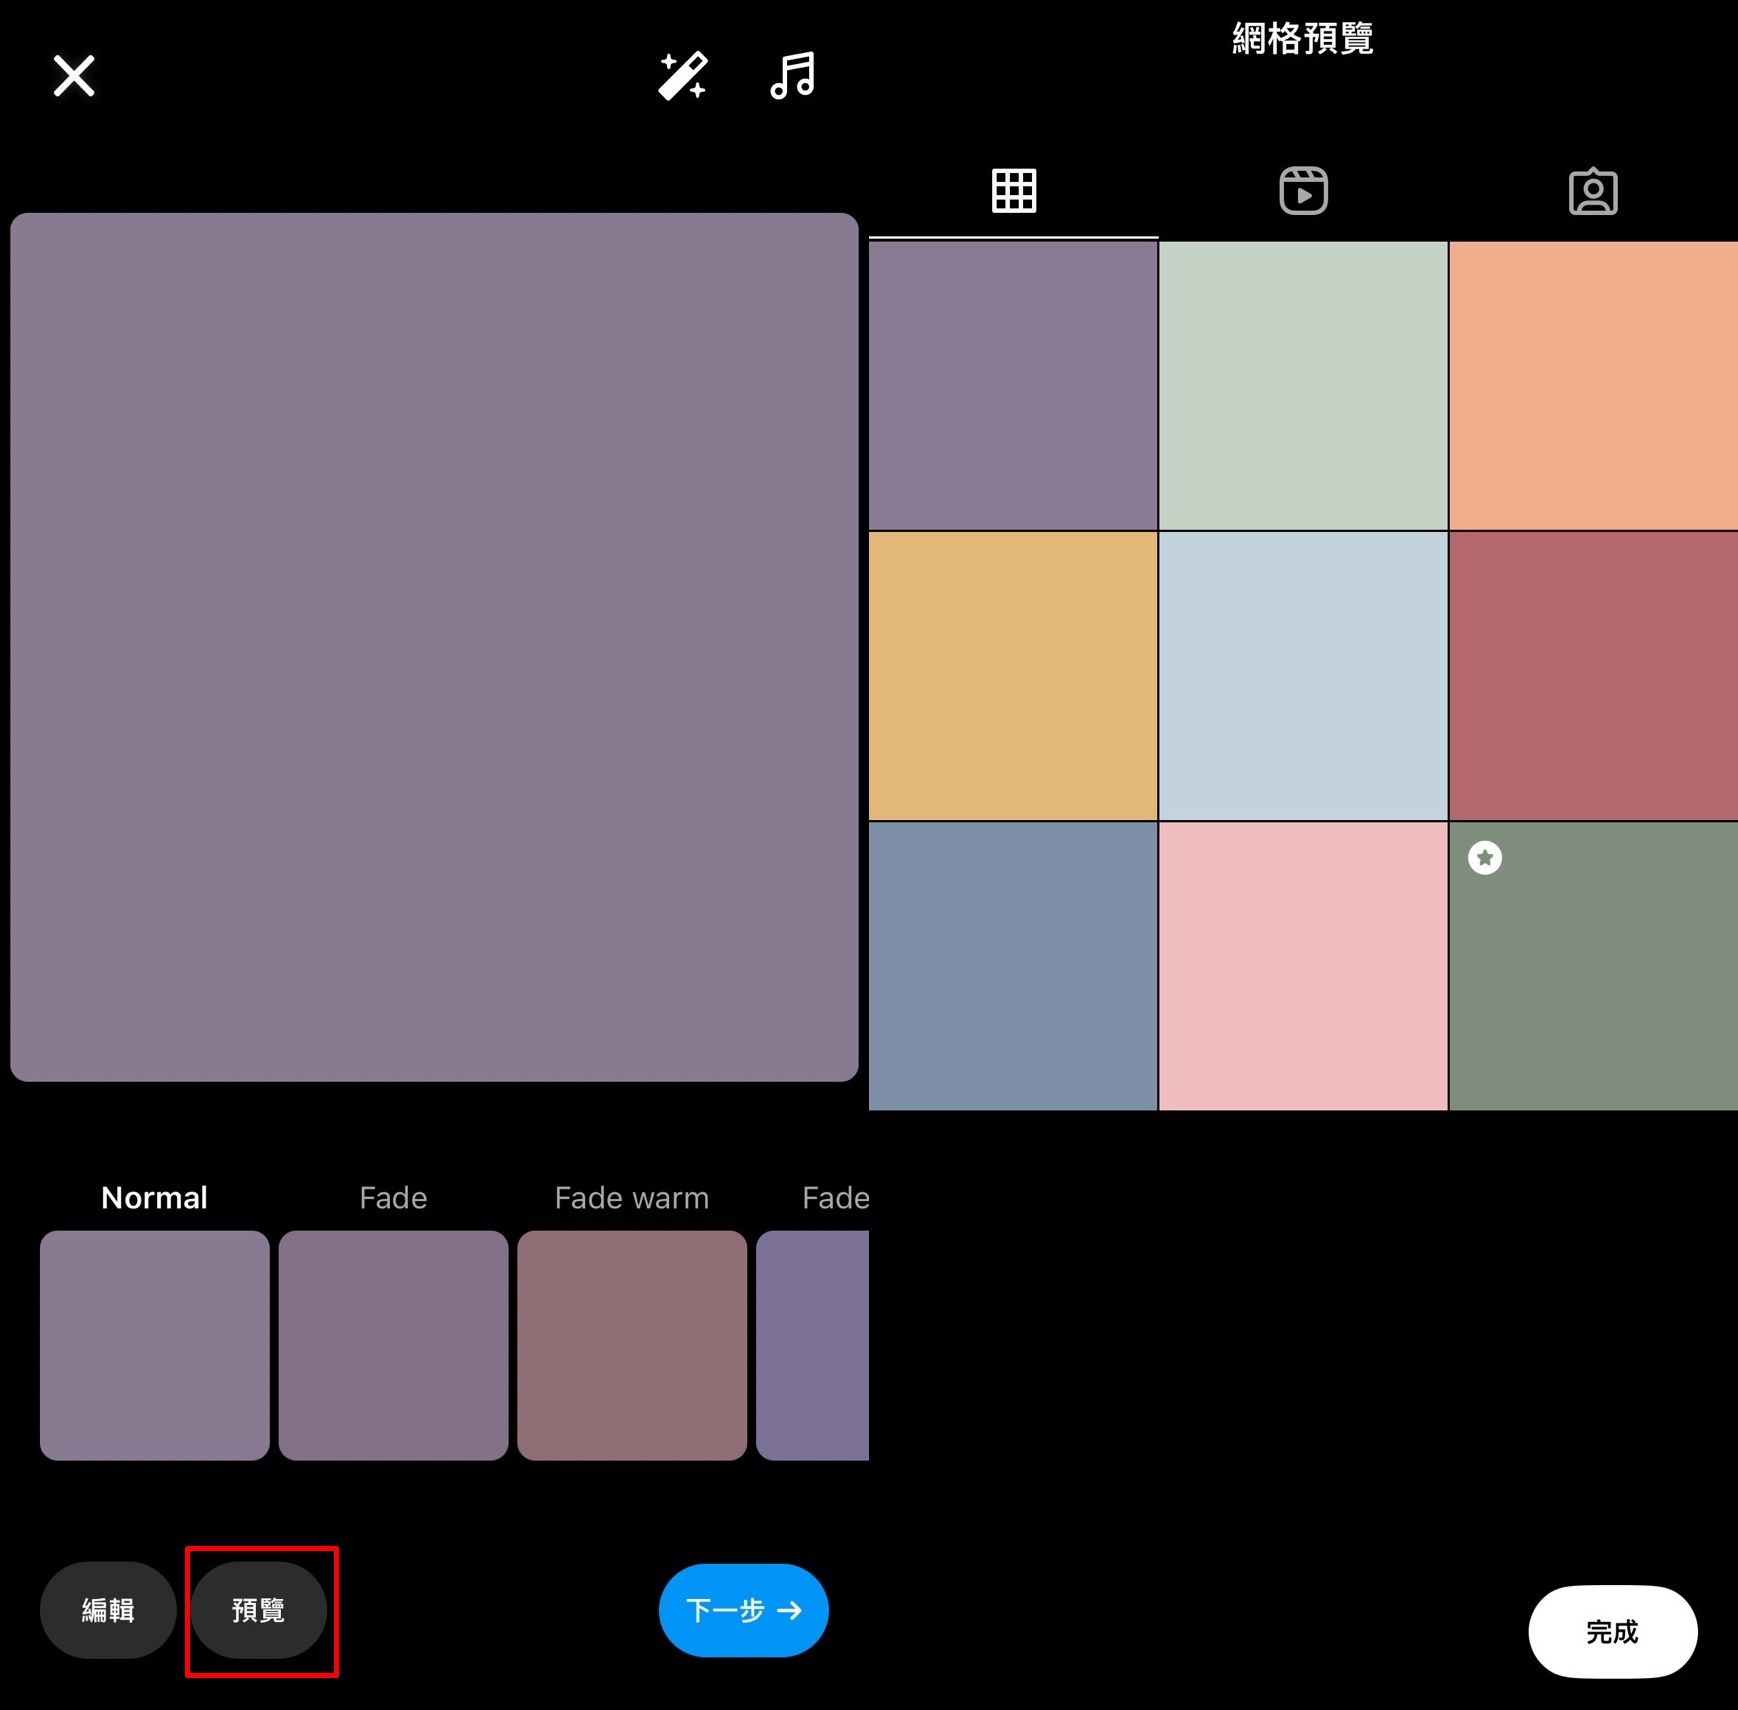Open the mustard yellow grid post tile

point(1013,676)
